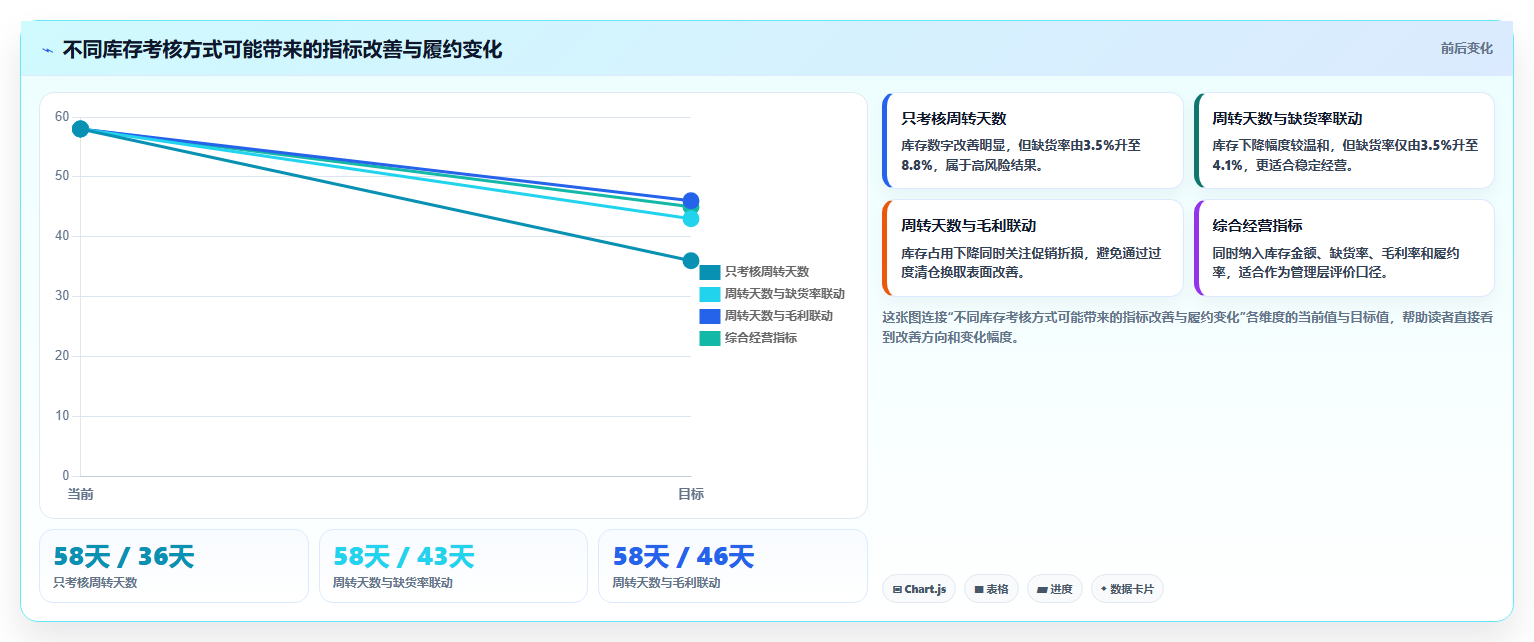
Task: Click the 进度 tag pill
Action: 1055,589
